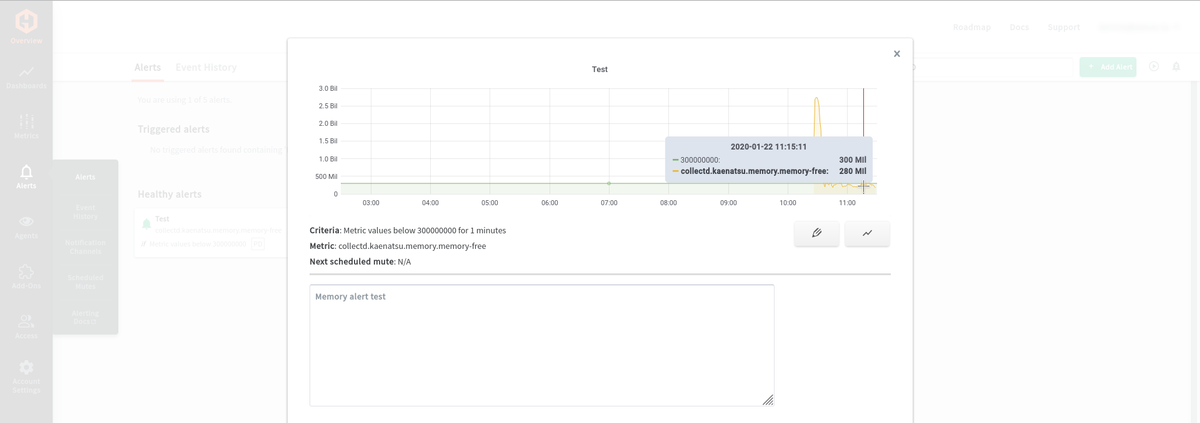Viewport: 1200px width, 423px height.
Task: Open the Test healthy alert card
Action: (x=211, y=232)
